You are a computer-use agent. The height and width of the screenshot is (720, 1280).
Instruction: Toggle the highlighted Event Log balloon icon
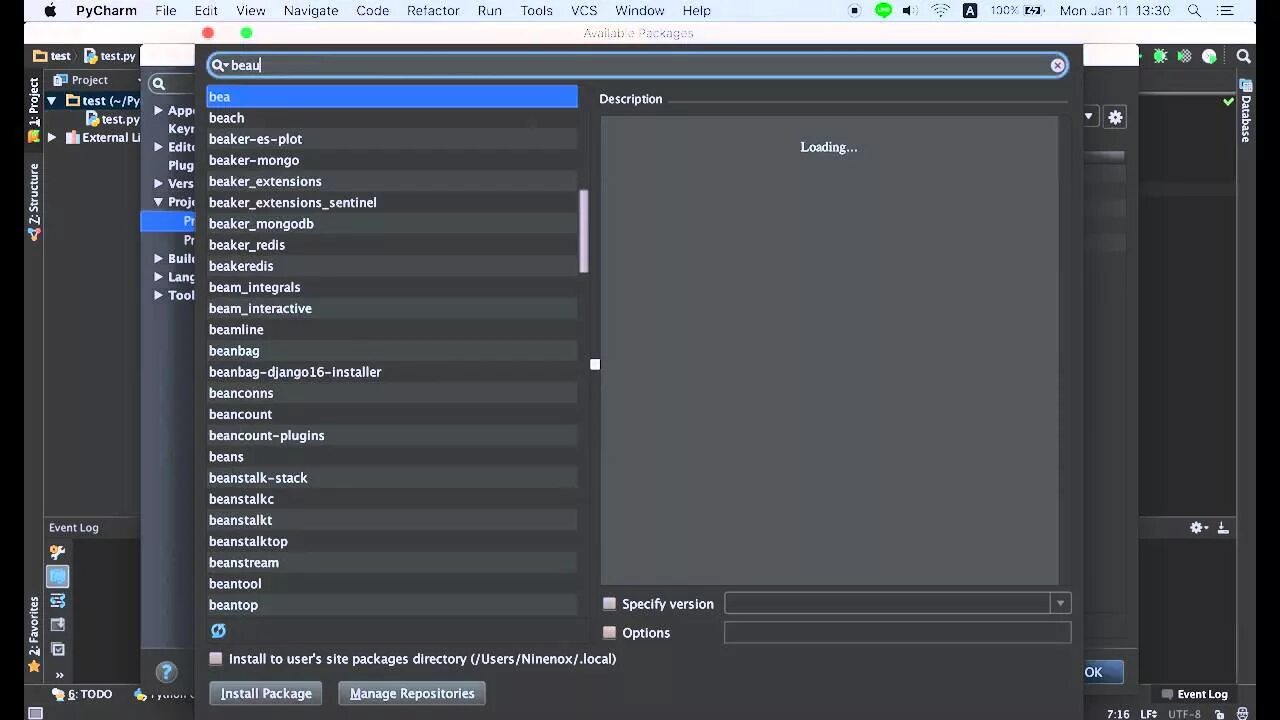point(58,576)
